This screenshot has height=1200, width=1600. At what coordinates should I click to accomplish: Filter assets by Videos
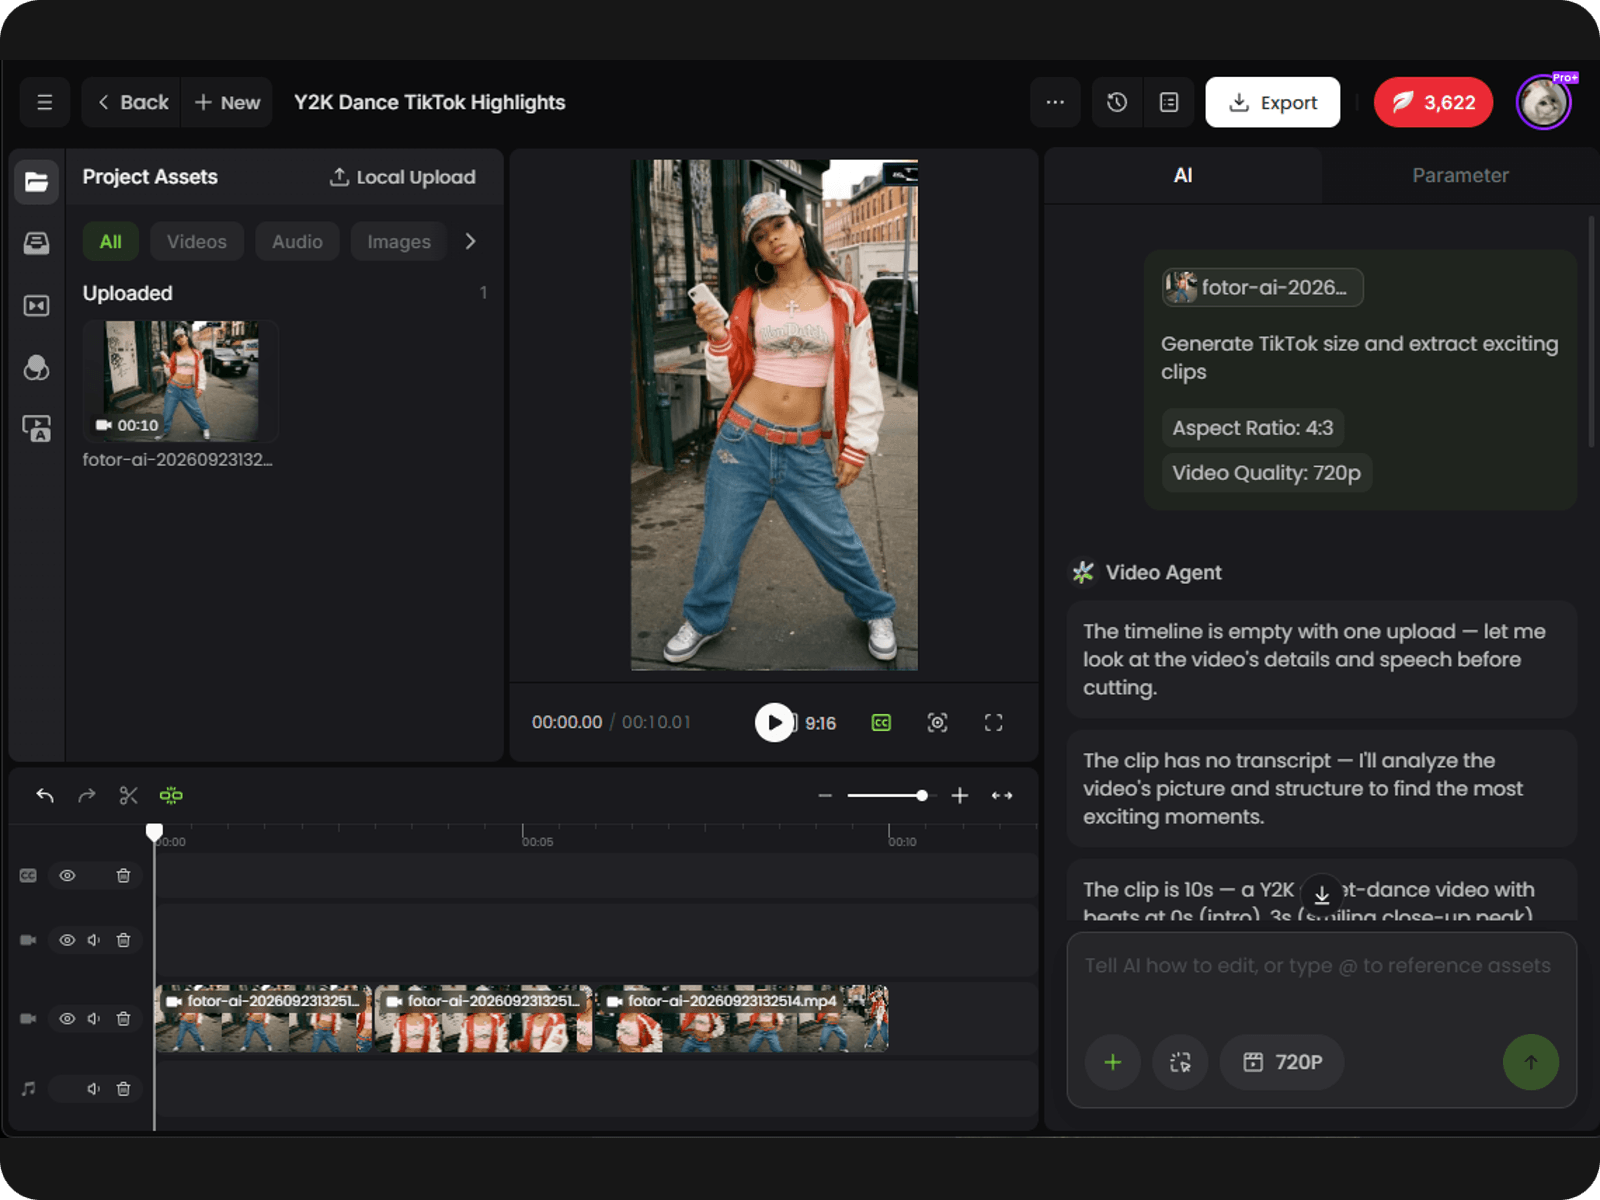197,241
